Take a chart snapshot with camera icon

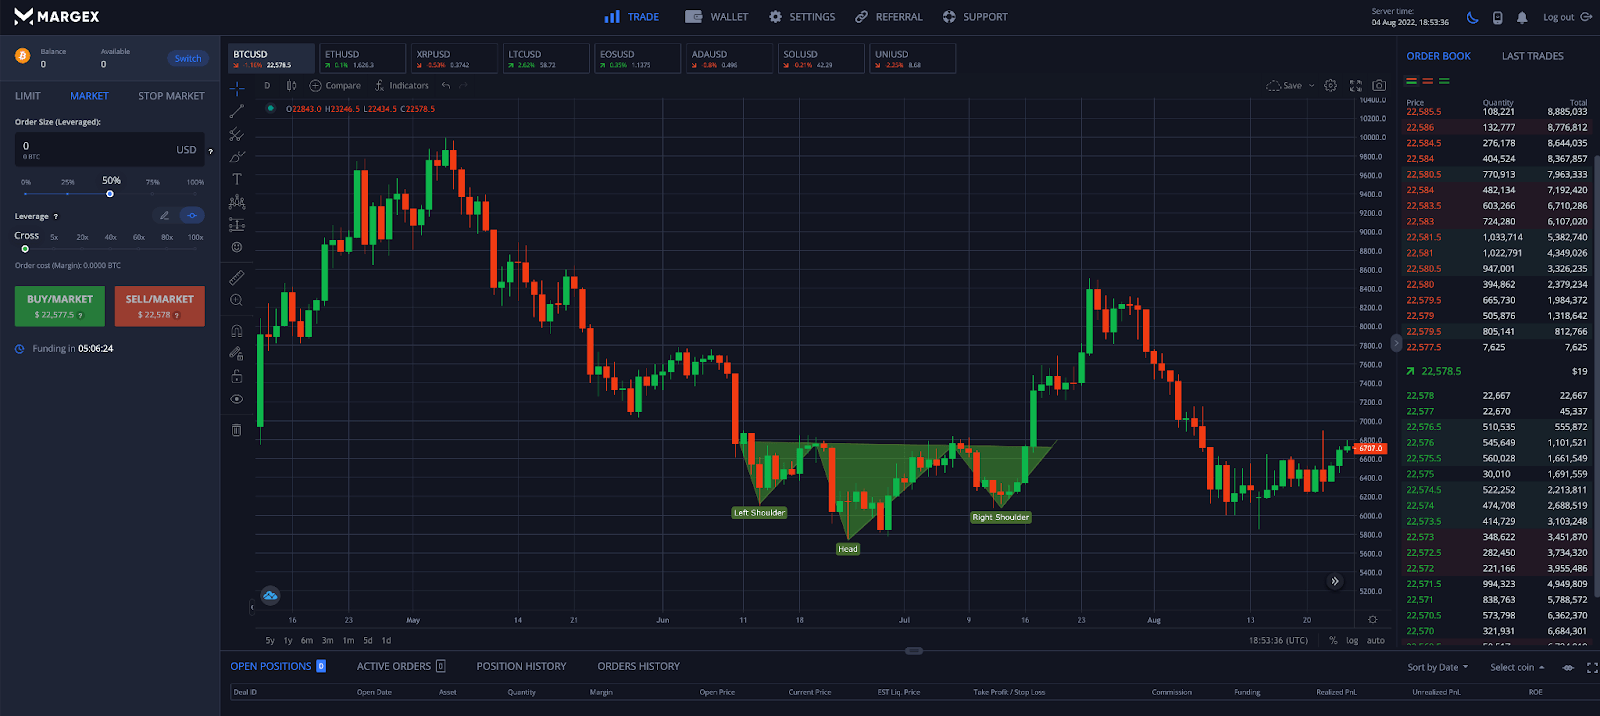click(x=1379, y=86)
